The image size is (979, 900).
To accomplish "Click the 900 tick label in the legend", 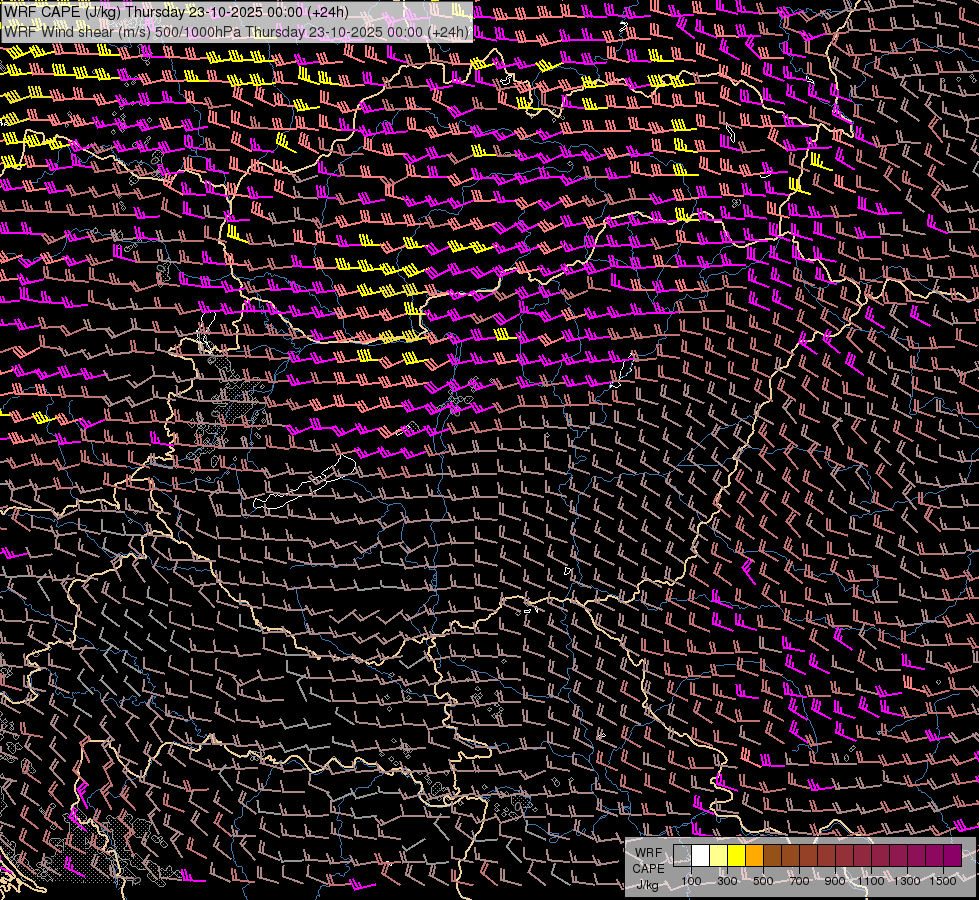I will coord(835,881).
